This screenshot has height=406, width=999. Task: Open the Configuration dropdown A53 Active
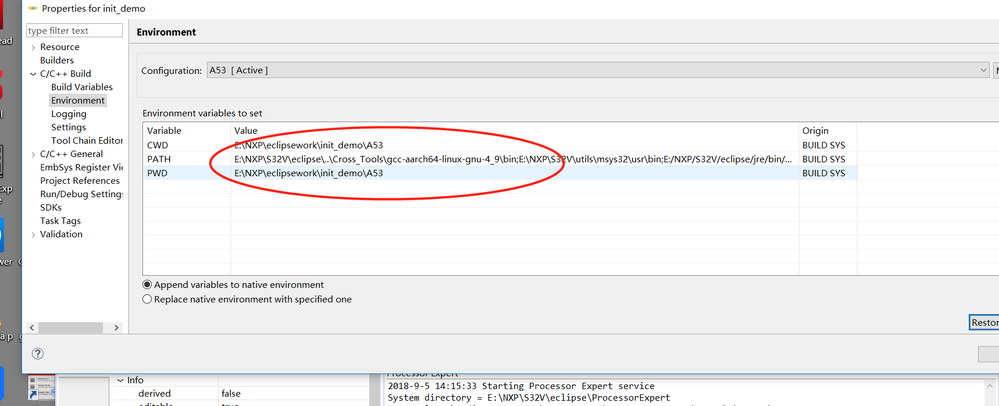599,70
